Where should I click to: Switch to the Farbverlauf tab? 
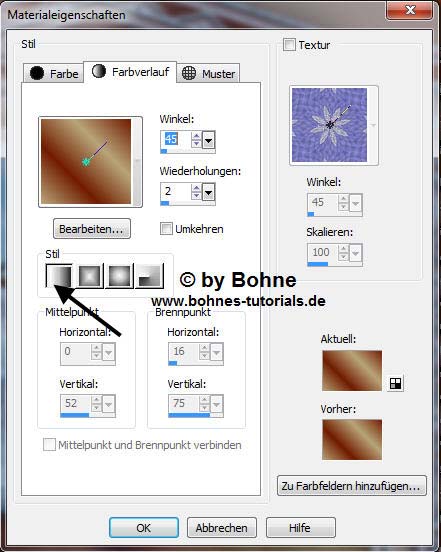tap(130, 72)
